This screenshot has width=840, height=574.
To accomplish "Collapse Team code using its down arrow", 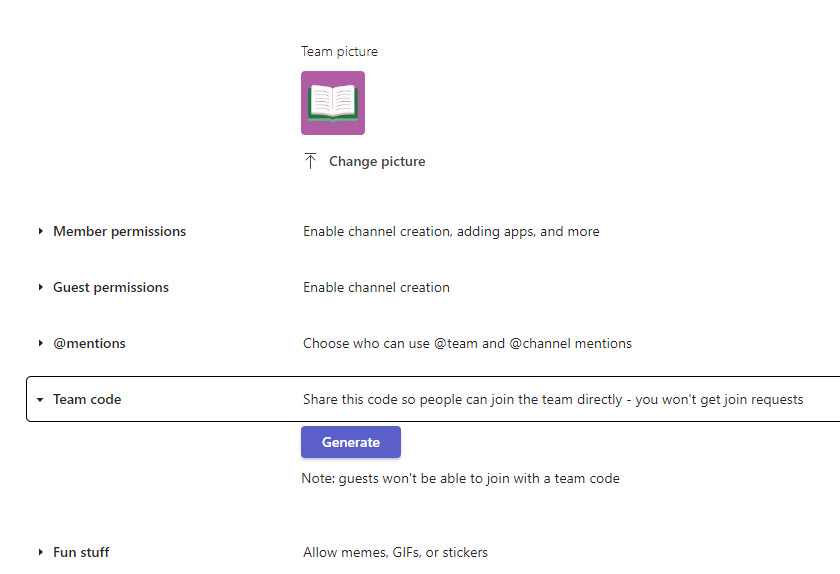I will tap(41, 399).
